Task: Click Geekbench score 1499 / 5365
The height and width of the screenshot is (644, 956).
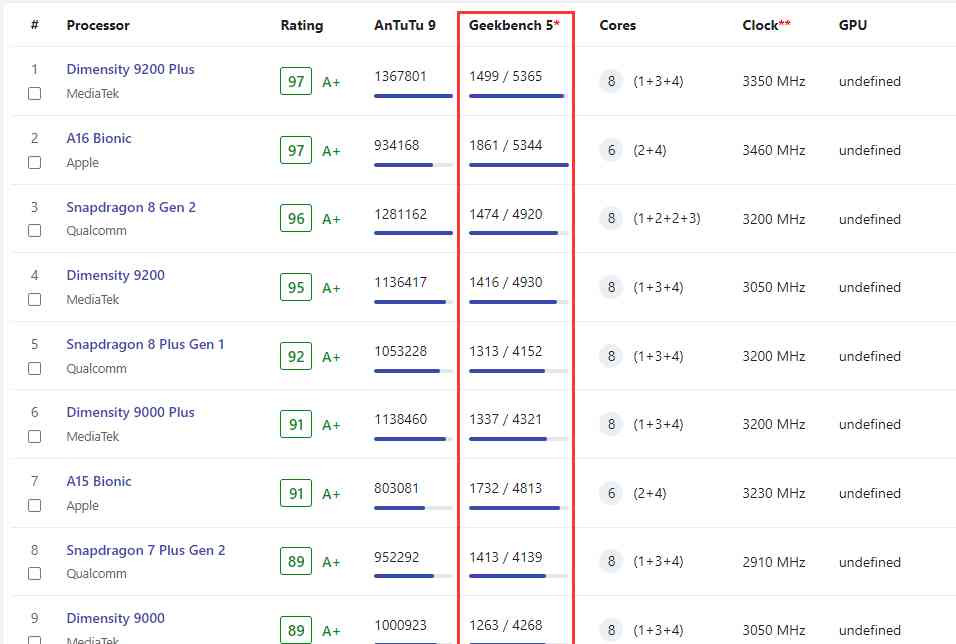Action: pyautogui.click(x=505, y=76)
